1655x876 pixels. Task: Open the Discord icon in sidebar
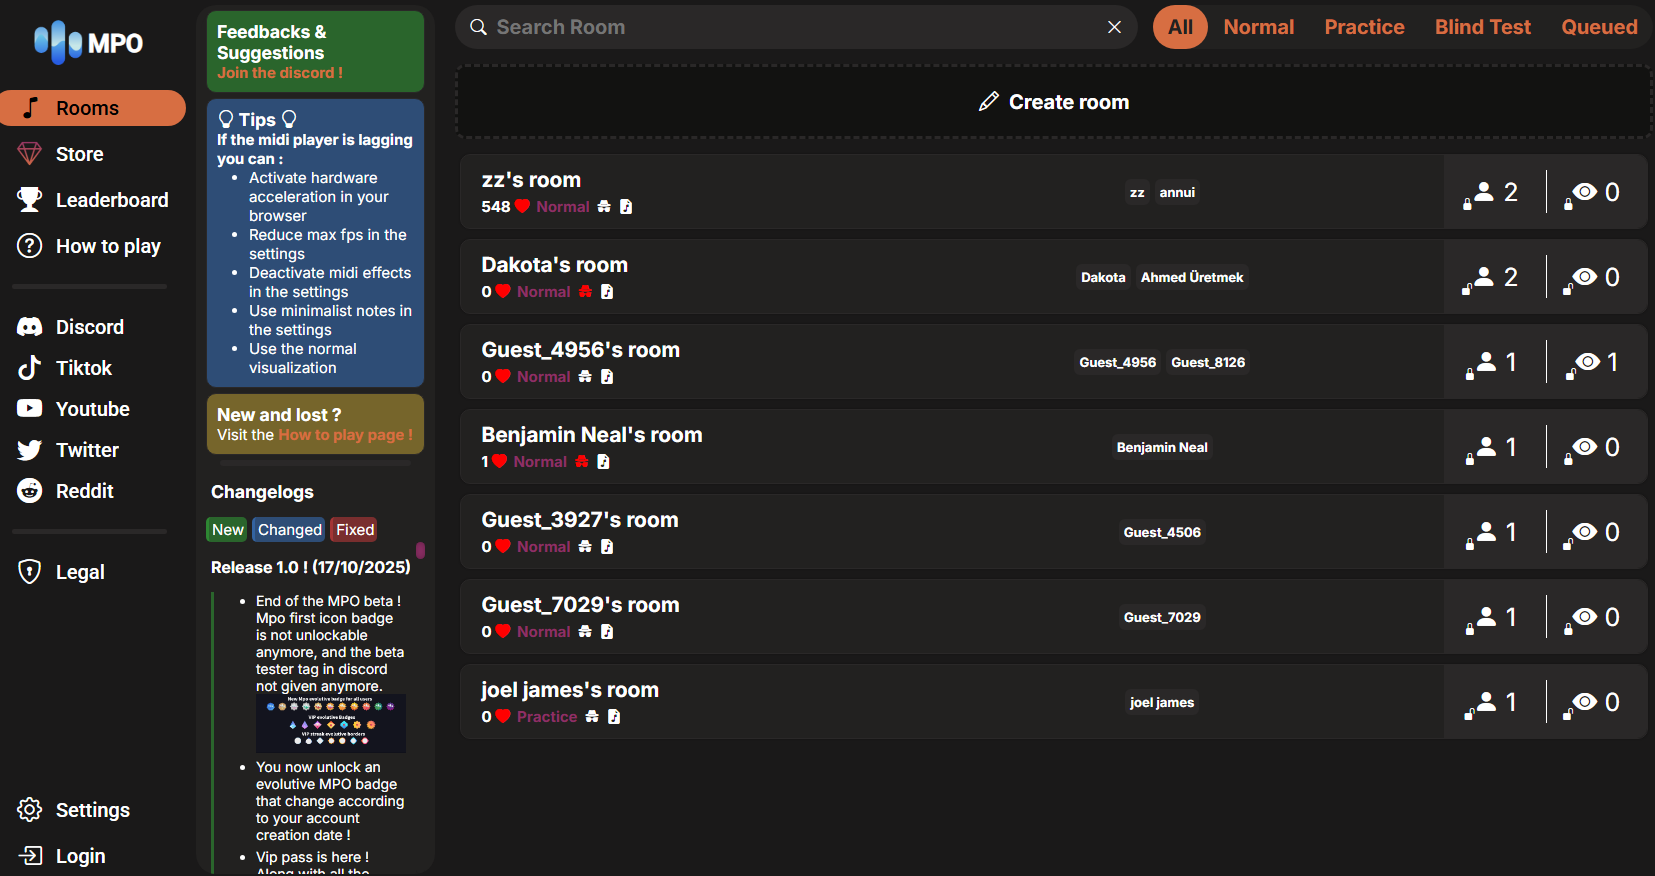click(30, 327)
